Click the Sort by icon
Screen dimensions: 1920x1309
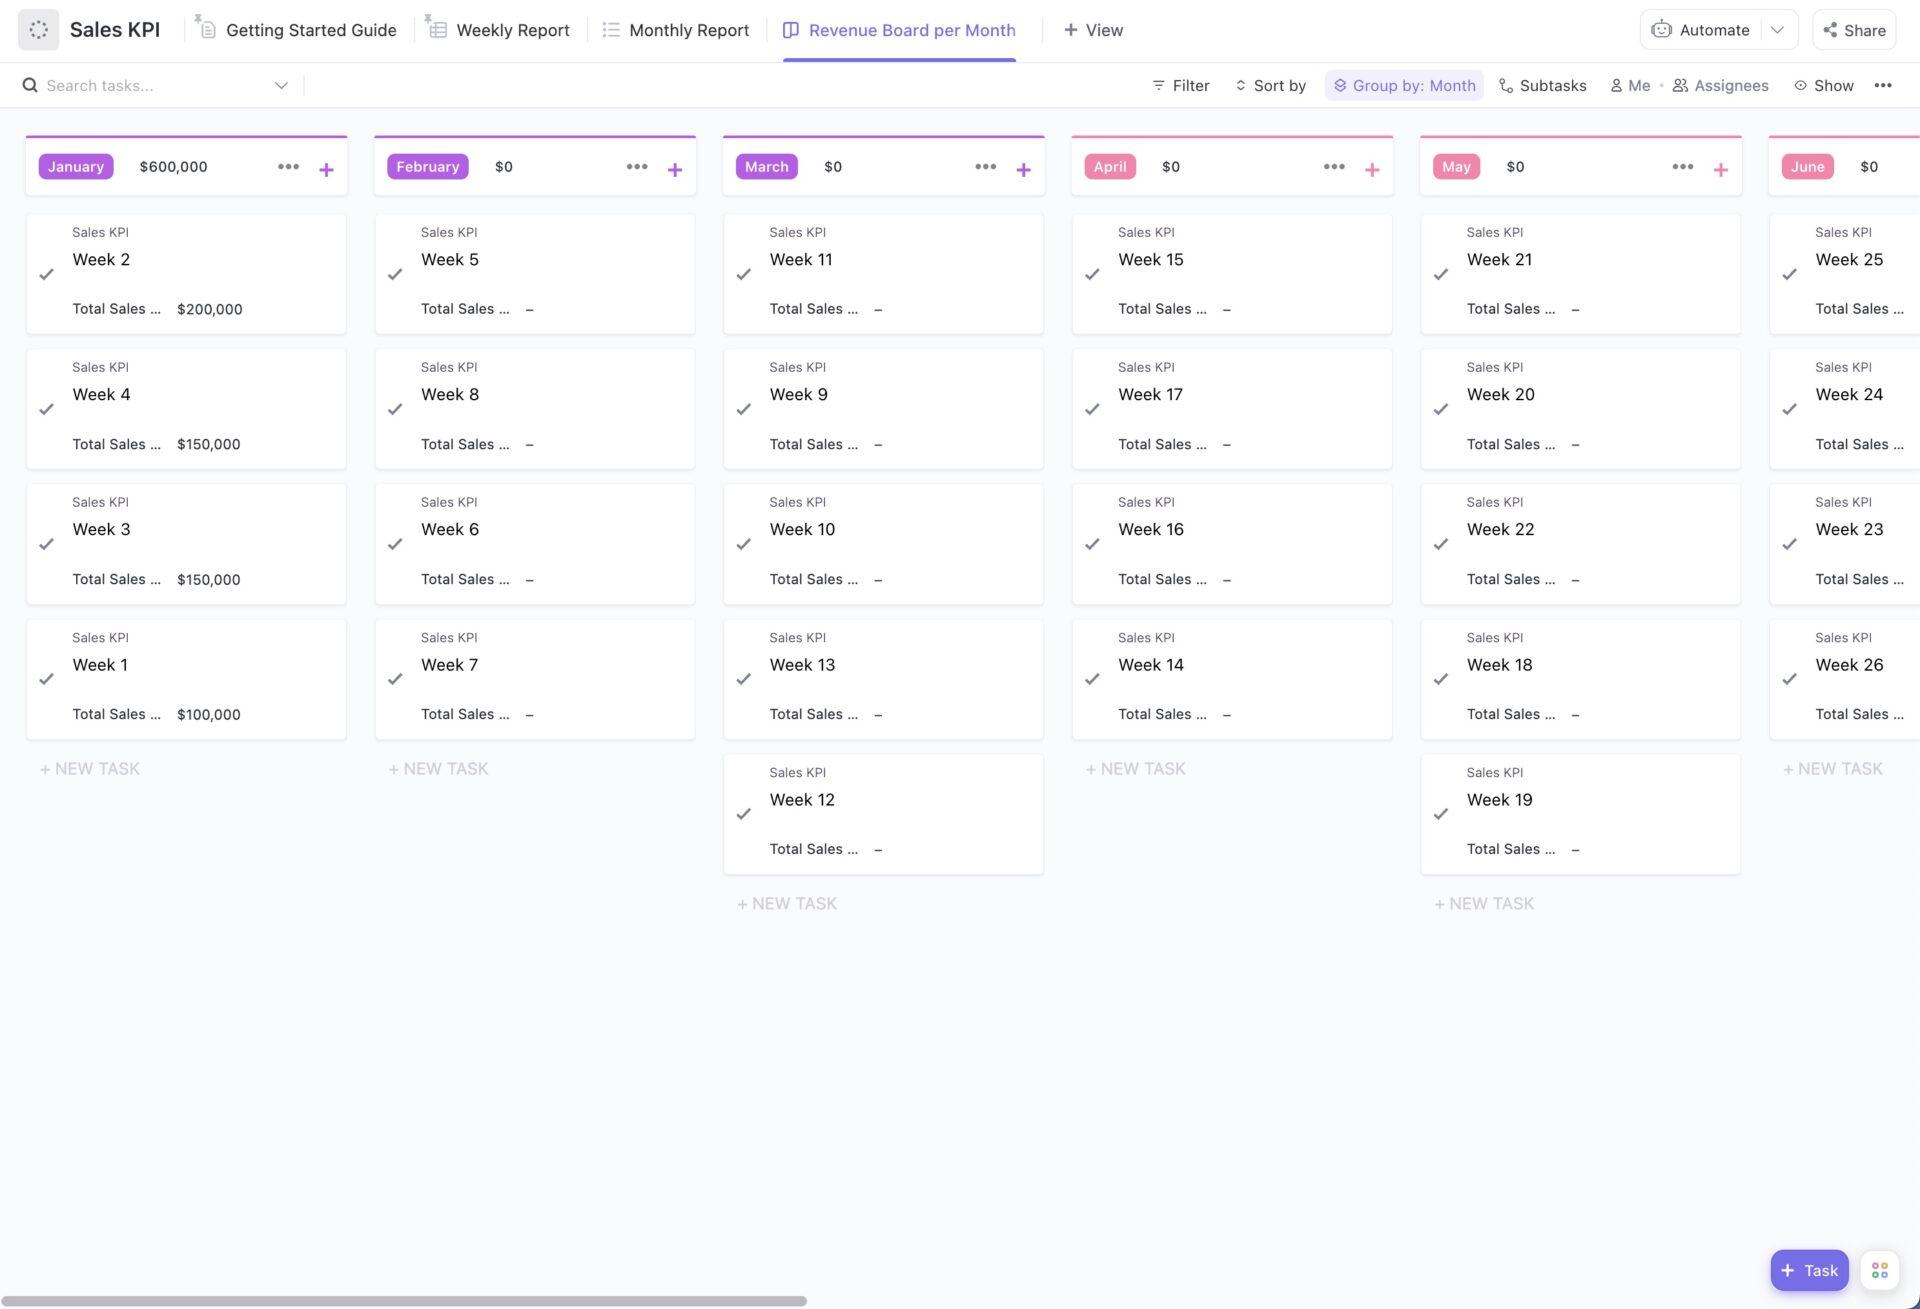(x=1240, y=85)
